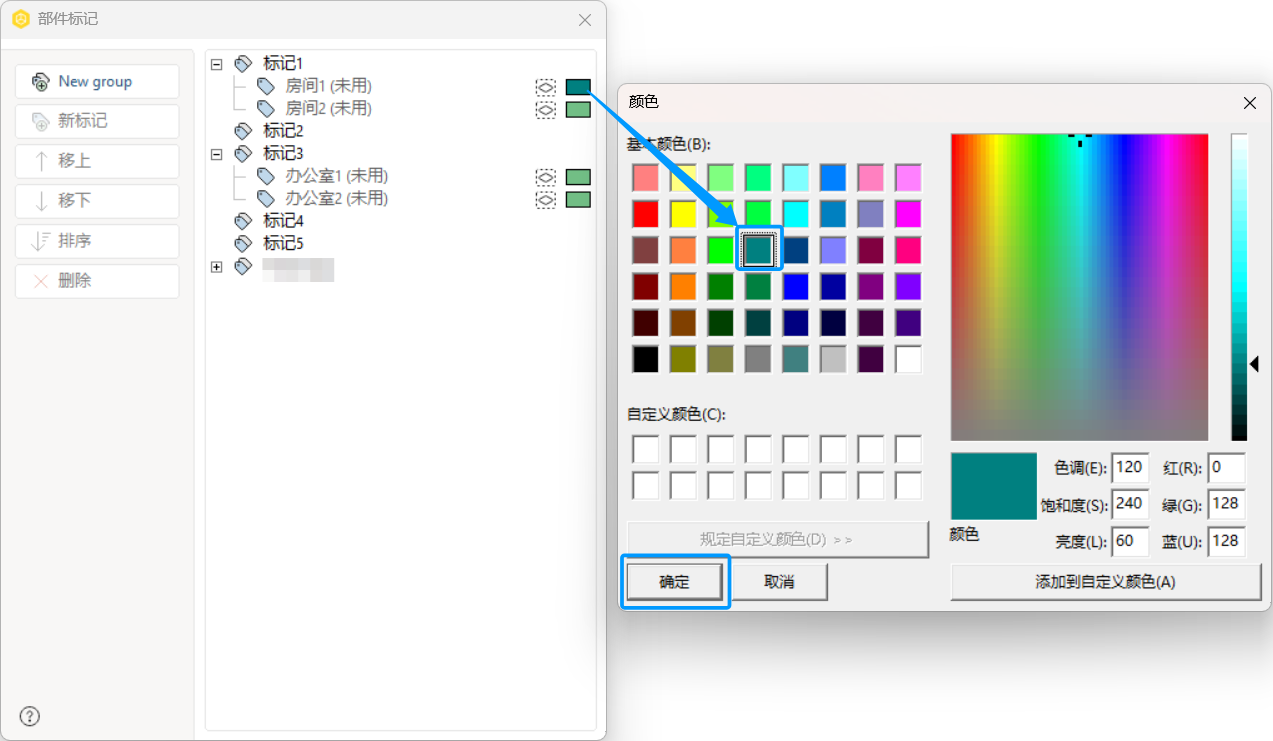Click the 移上 button

(x=97, y=161)
